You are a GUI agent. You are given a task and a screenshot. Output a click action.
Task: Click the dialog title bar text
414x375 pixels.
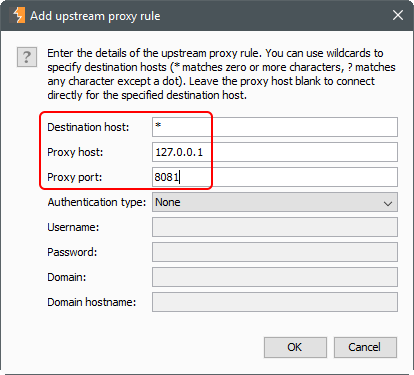(95, 16)
